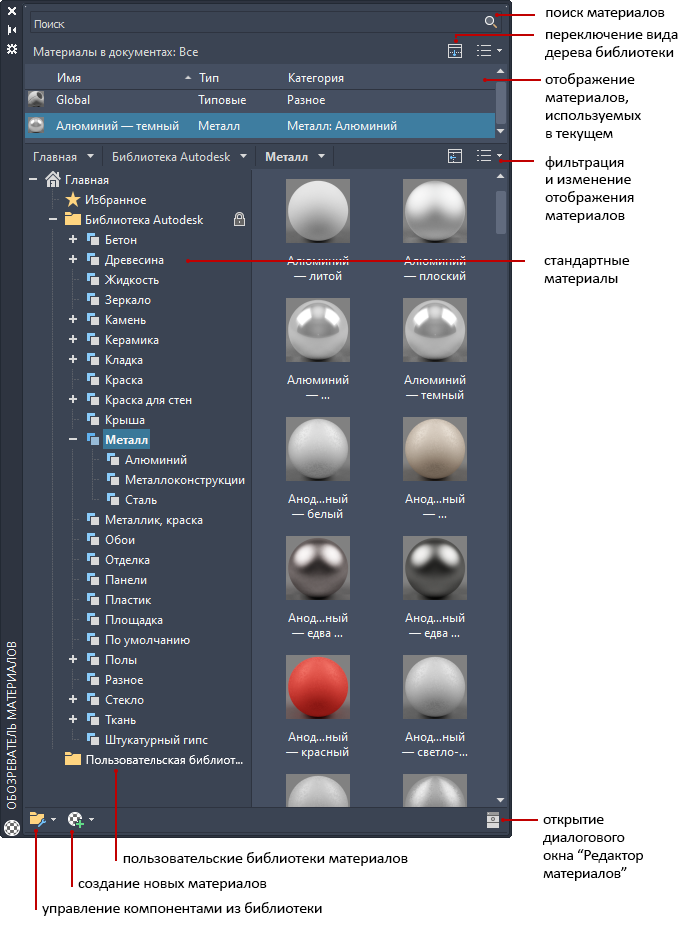Image resolution: width=692 pixels, height=926 pixels.
Task: Open the Главная breadcrumb dropdown
Action: point(90,156)
